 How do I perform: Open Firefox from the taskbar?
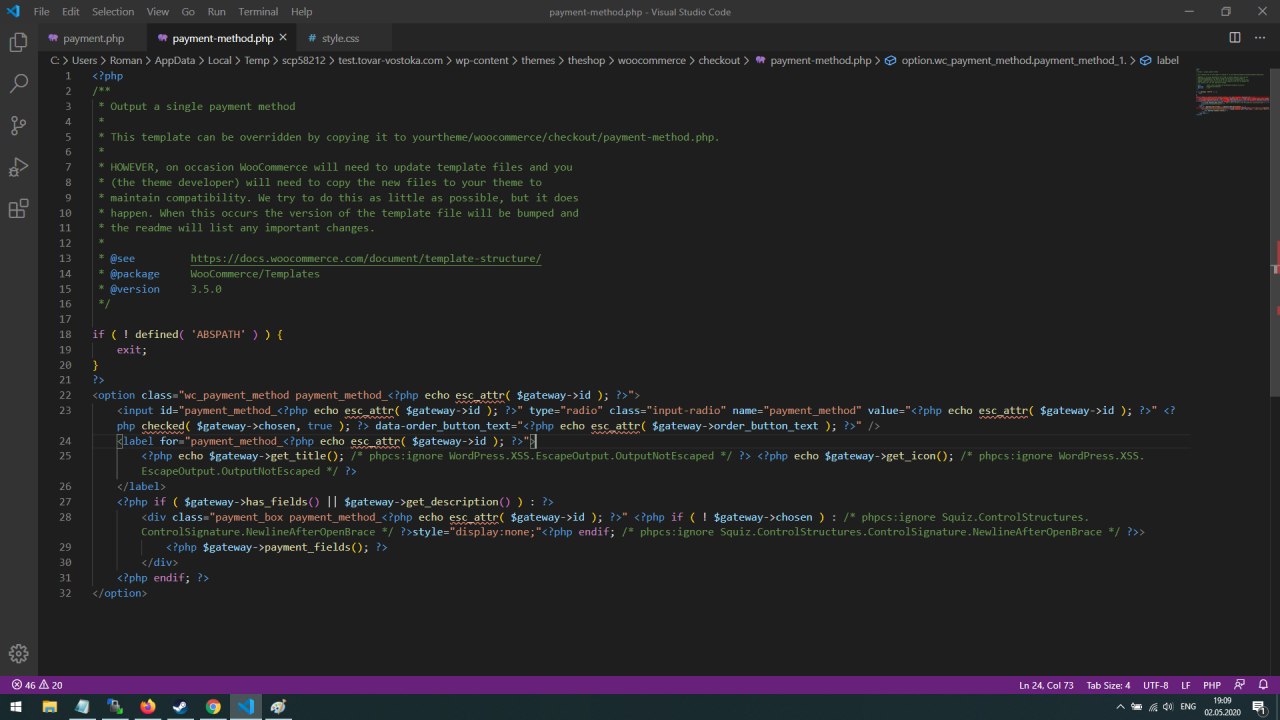(148, 706)
